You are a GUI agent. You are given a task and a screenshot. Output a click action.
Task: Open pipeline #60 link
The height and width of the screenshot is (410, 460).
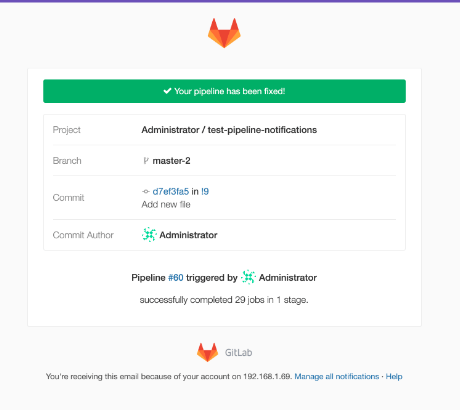[176, 277]
